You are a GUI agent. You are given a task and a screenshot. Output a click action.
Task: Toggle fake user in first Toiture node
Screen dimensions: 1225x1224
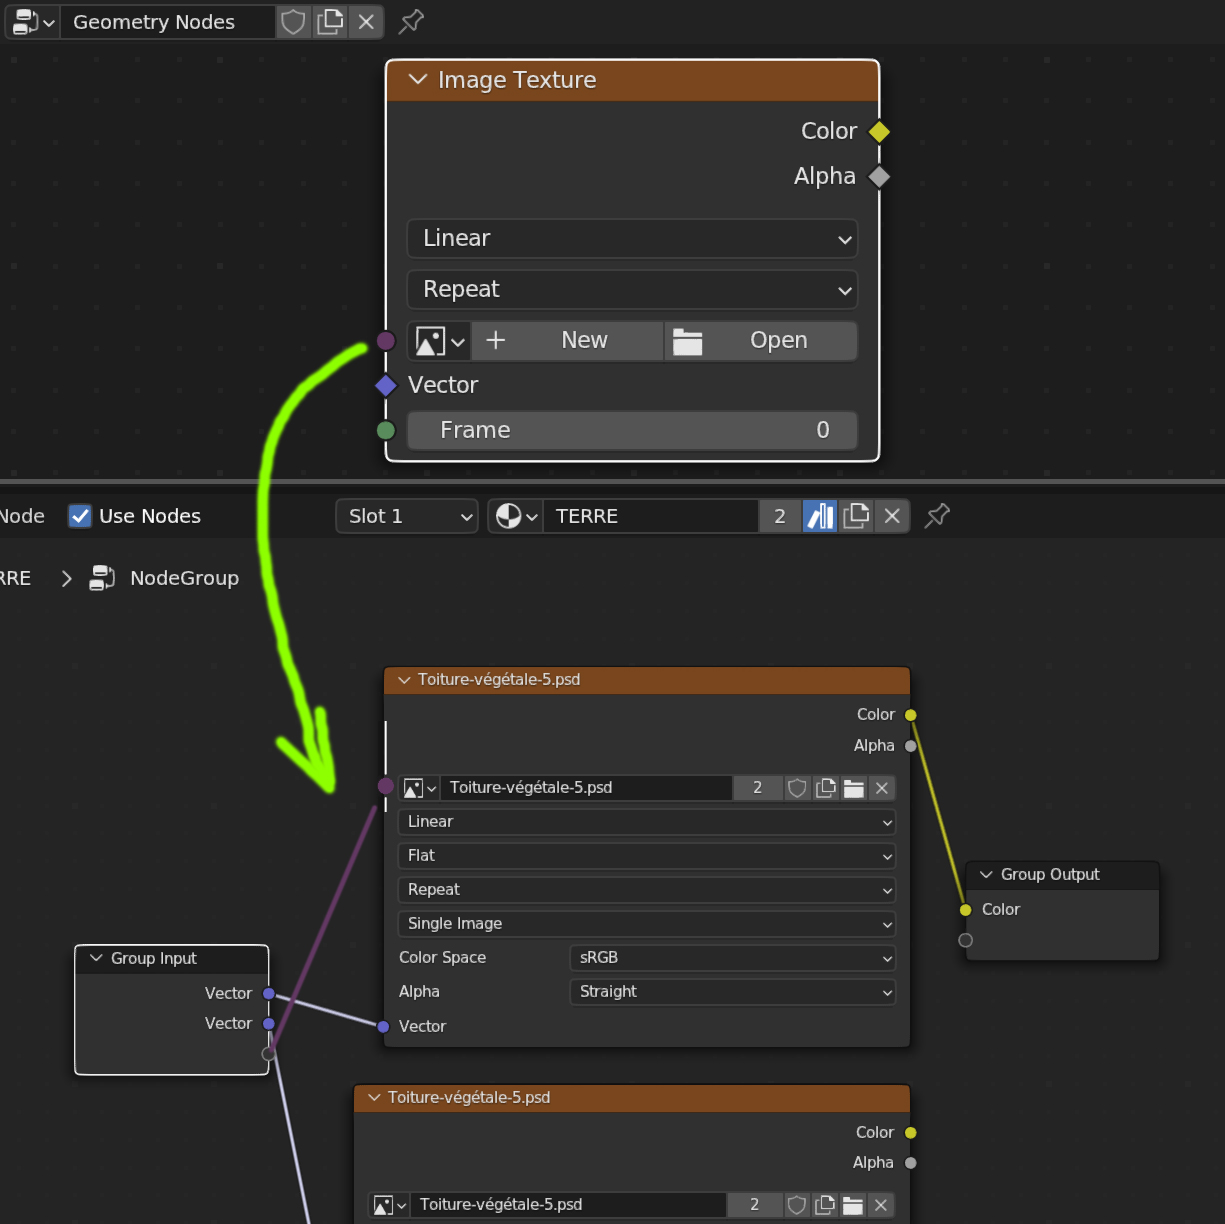point(797,788)
